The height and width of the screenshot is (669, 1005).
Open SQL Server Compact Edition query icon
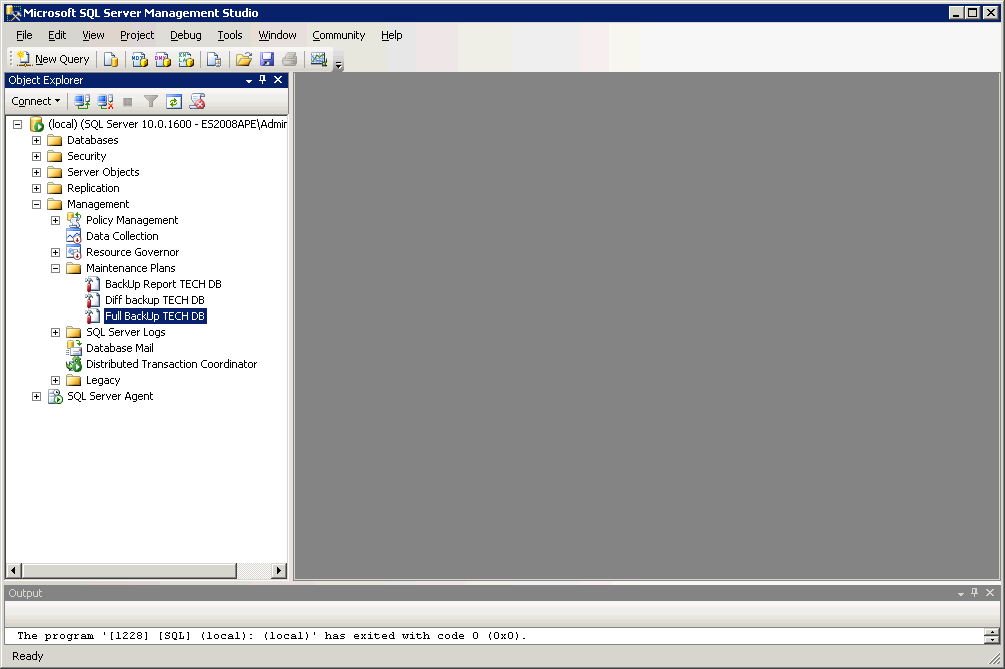pos(214,59)
